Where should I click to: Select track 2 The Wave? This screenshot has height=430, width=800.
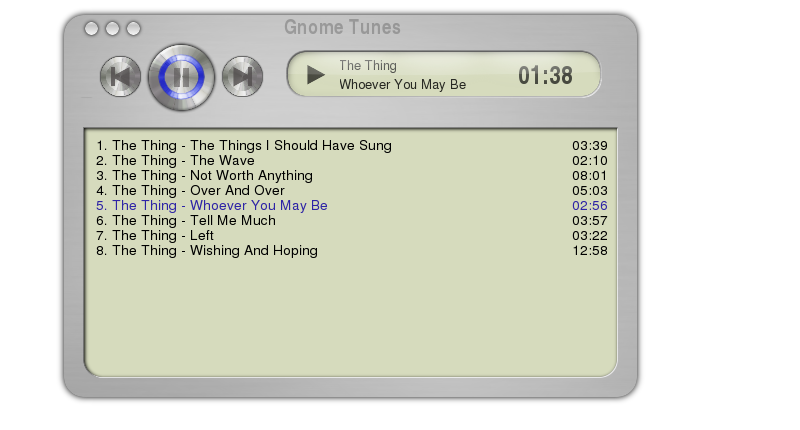(352, 160)
